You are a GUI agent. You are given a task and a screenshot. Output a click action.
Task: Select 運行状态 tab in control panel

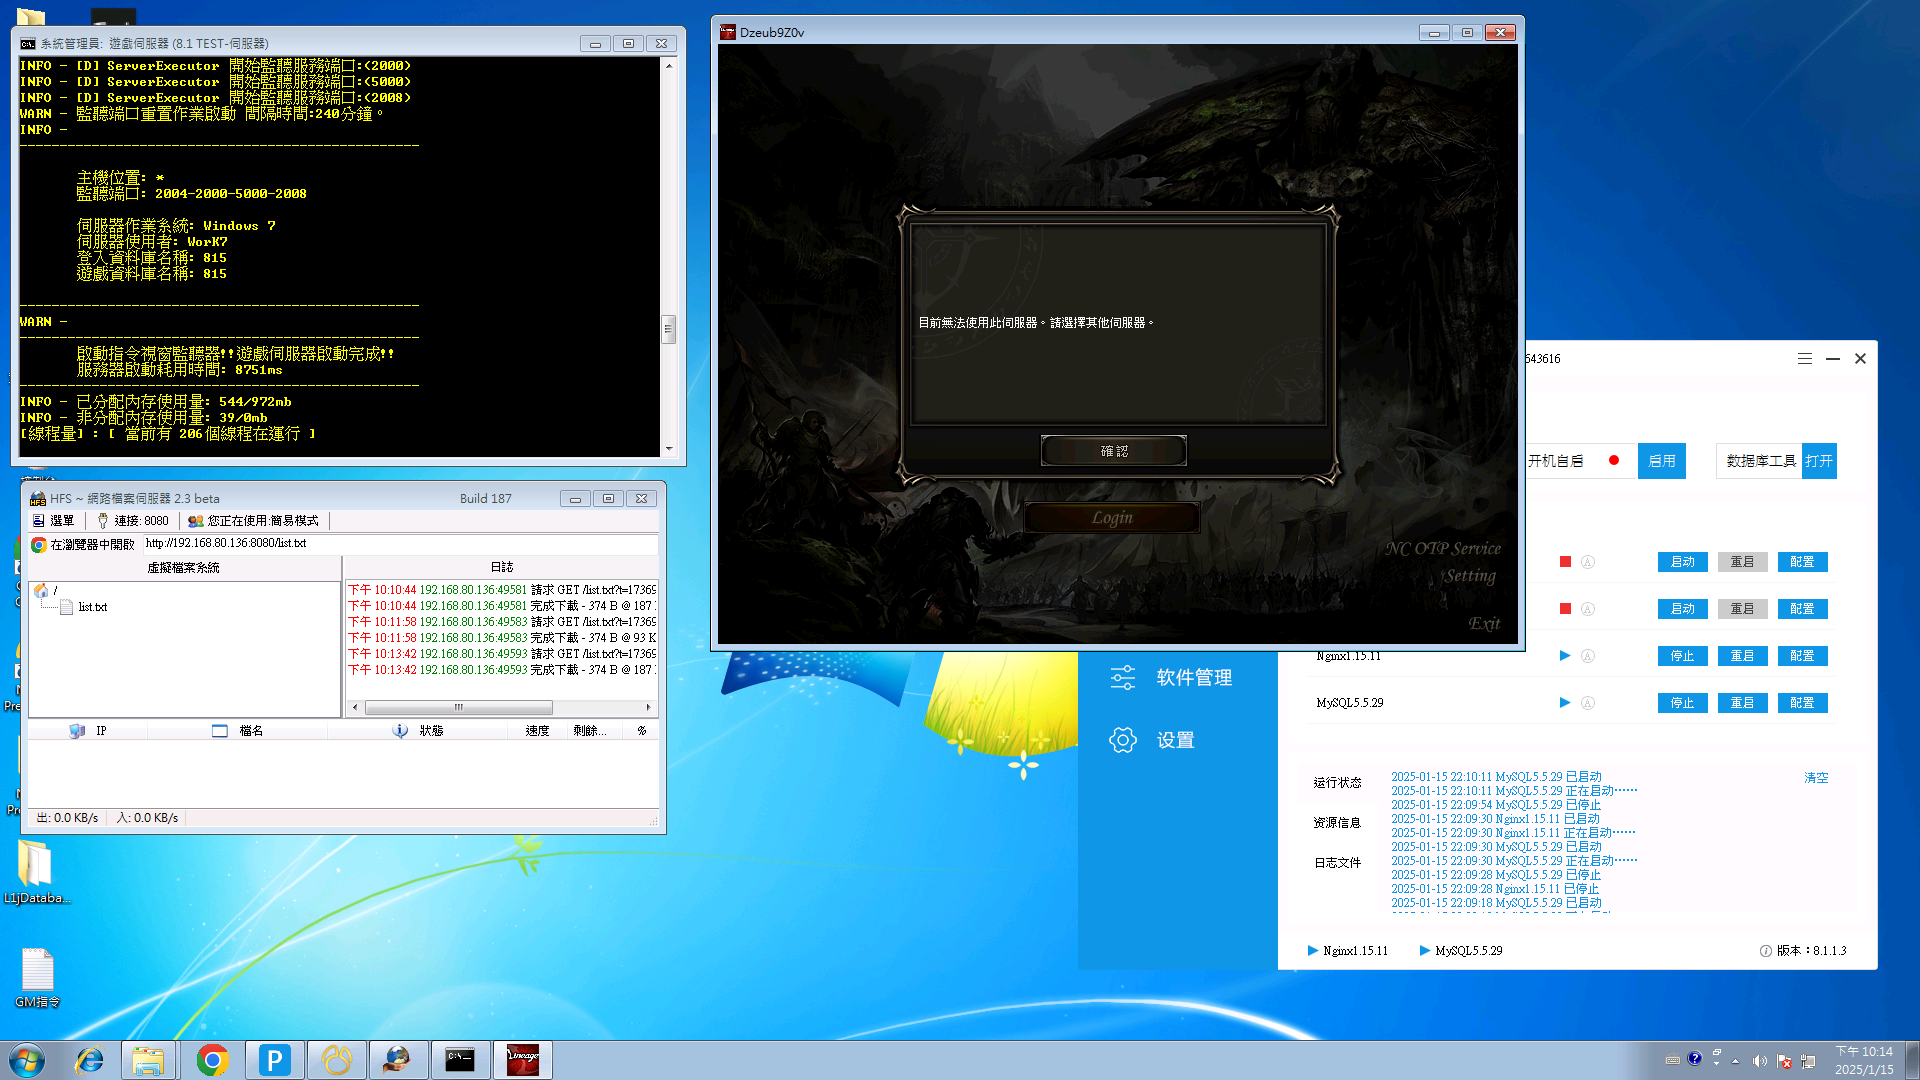(x=1337, y=783)
